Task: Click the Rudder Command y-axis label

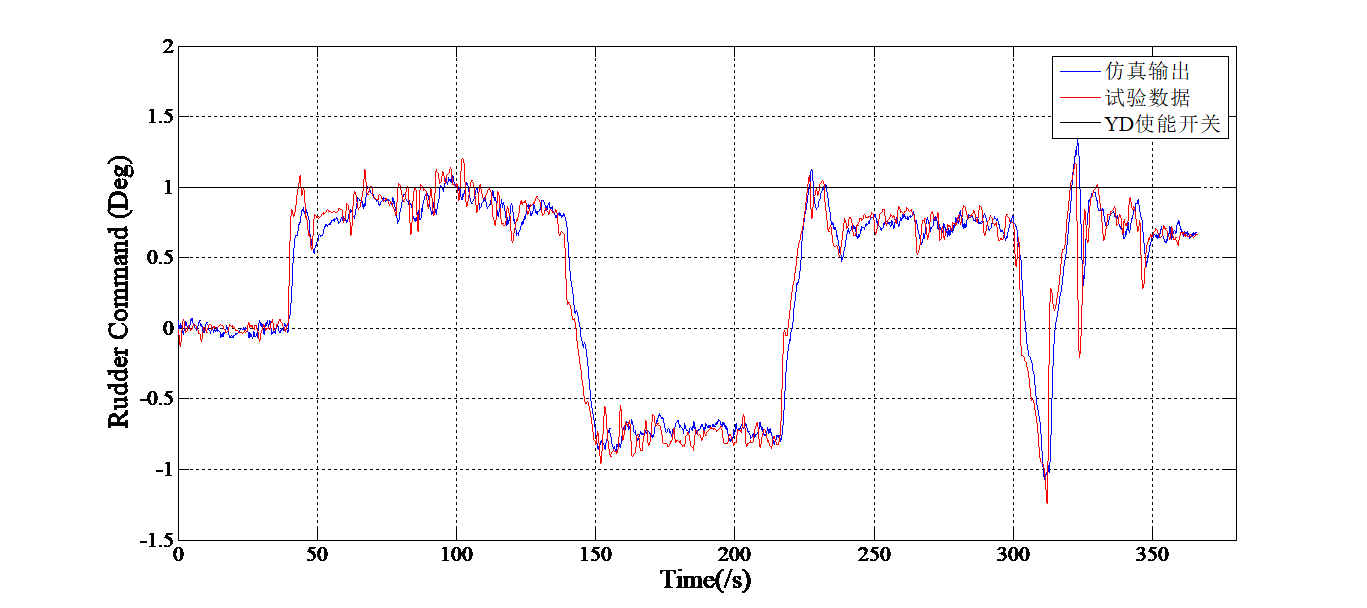Action: coord(120,293)
